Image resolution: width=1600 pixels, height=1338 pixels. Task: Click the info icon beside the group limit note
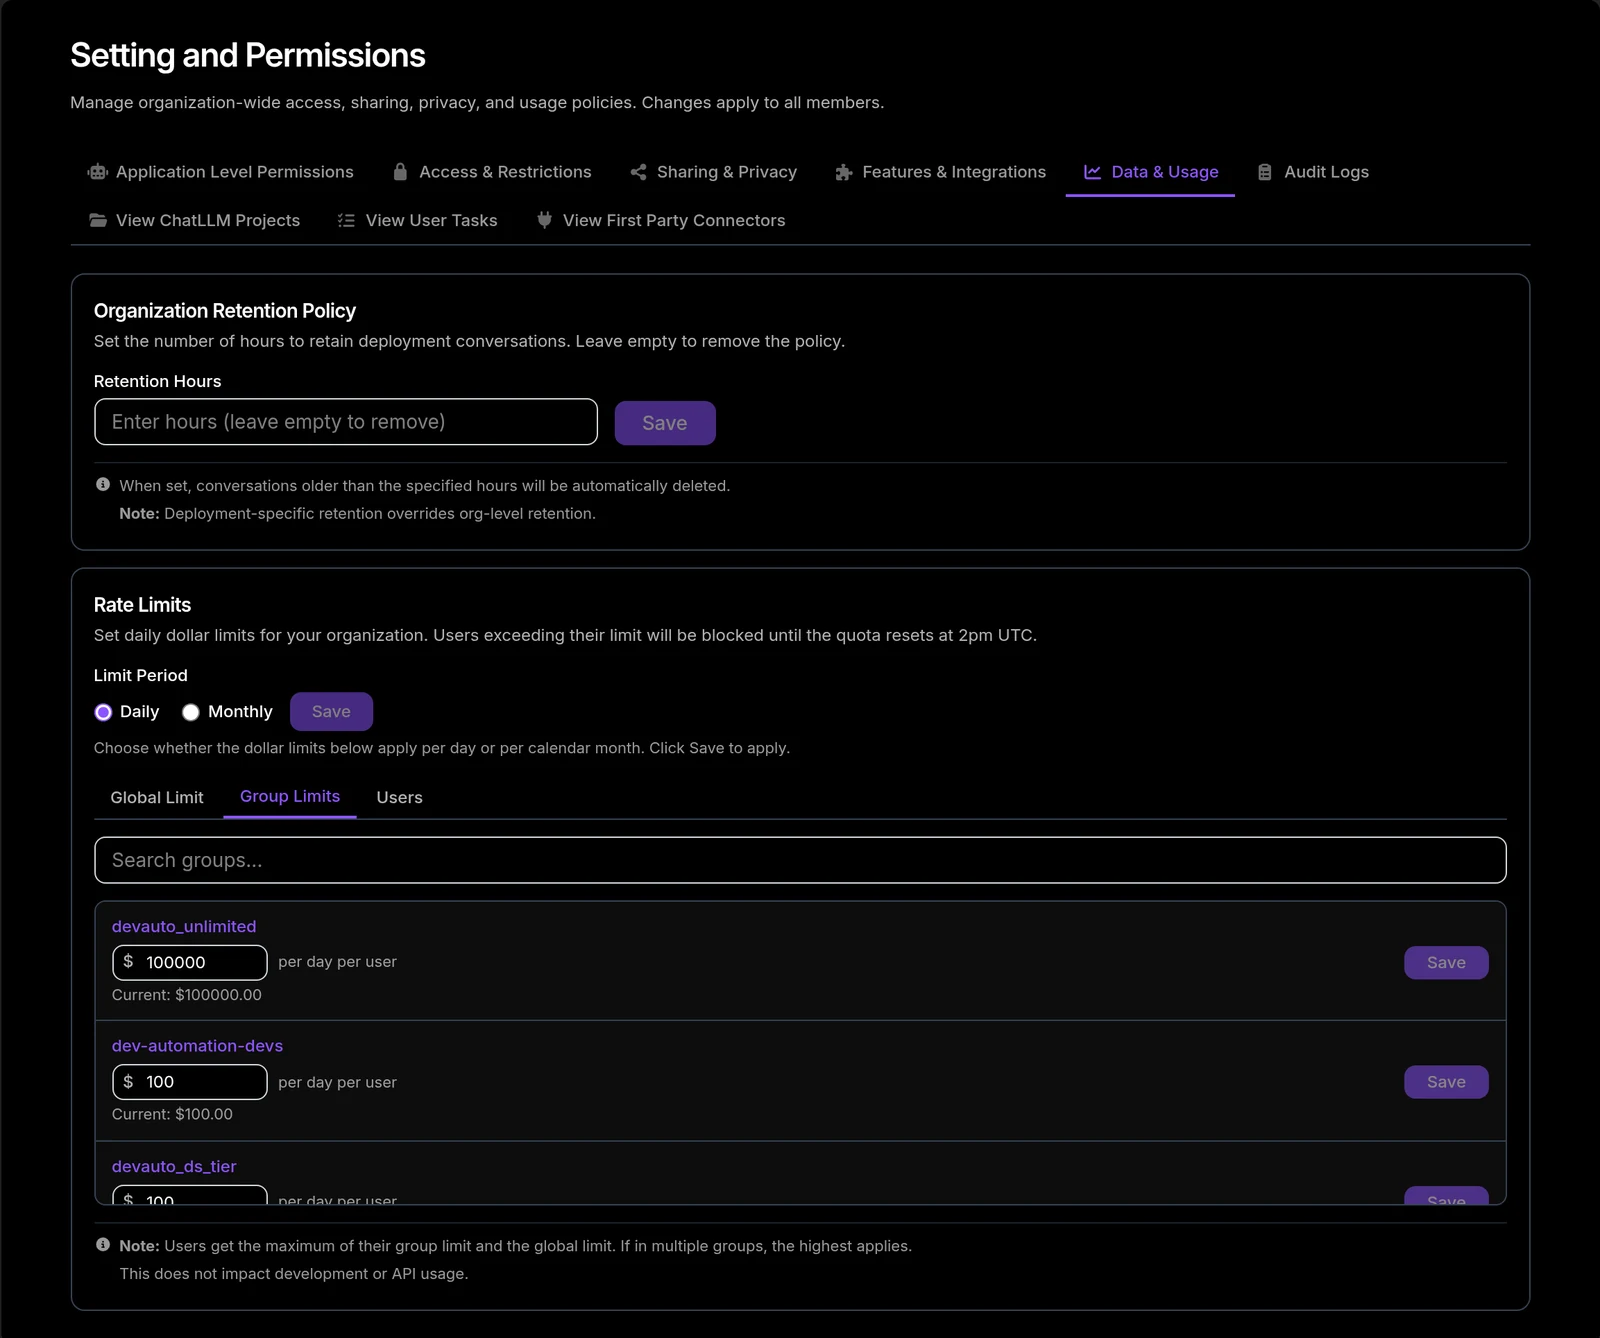click(x=103, y=1245)
